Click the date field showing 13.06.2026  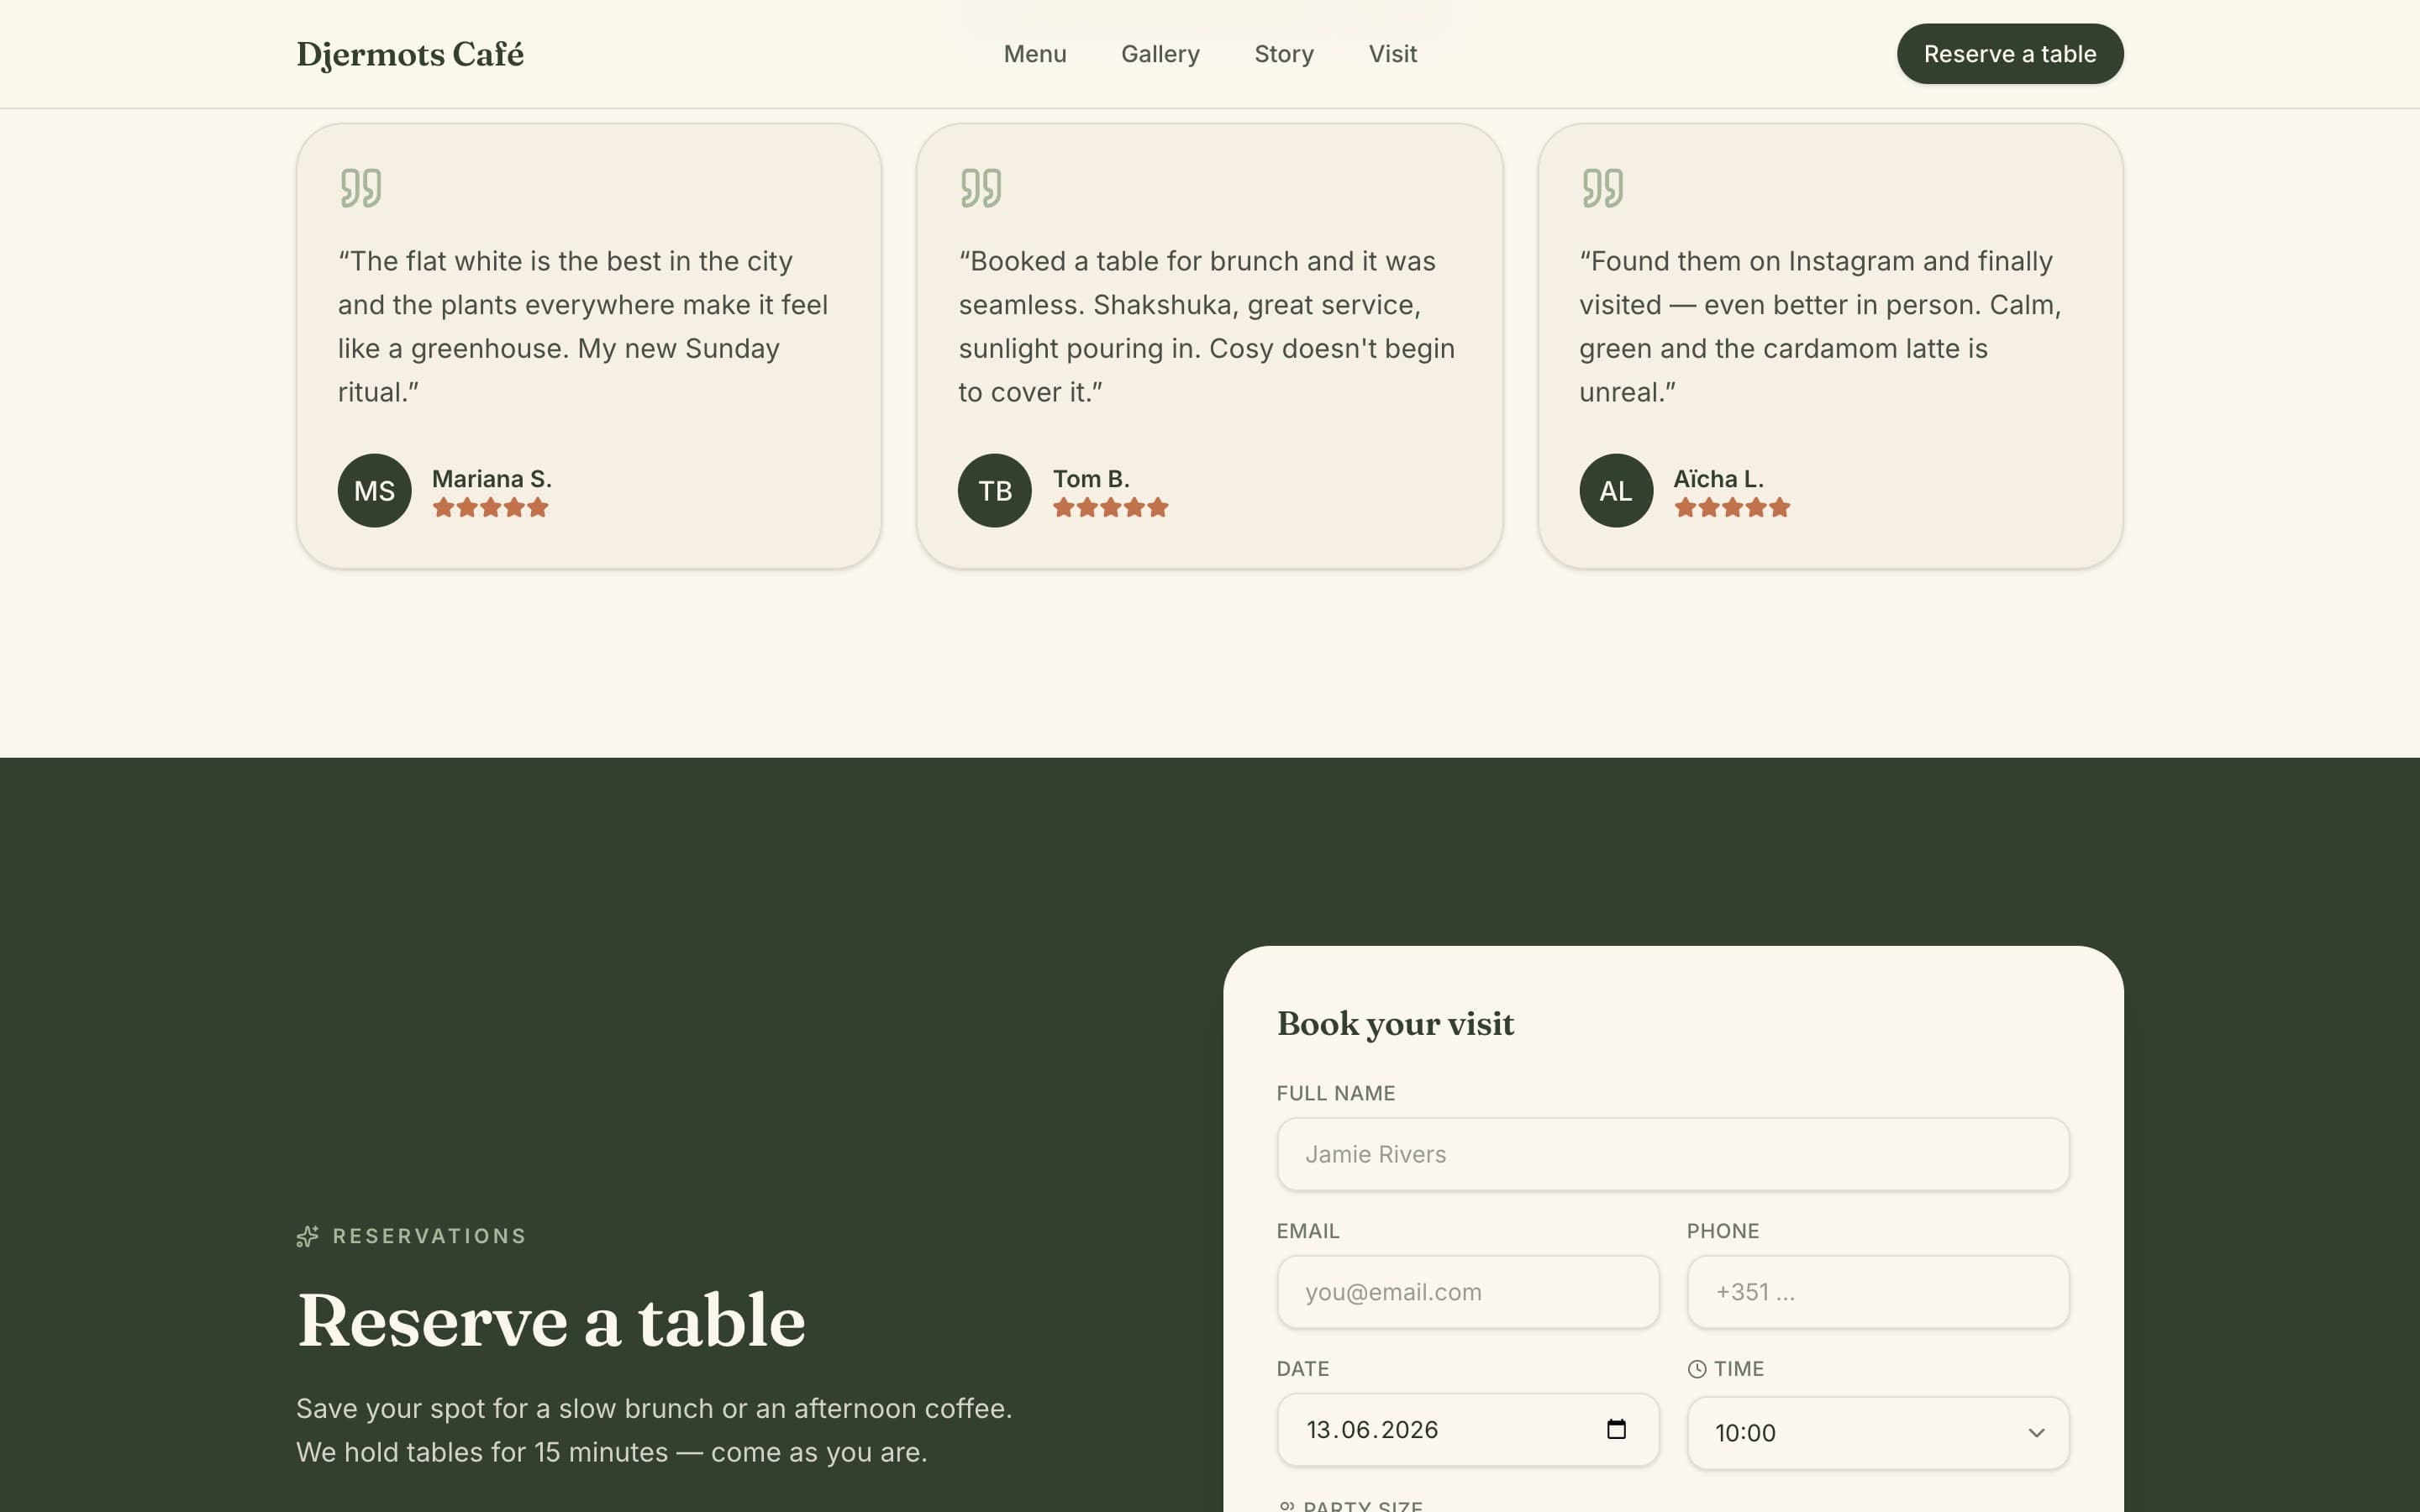1468,1429
